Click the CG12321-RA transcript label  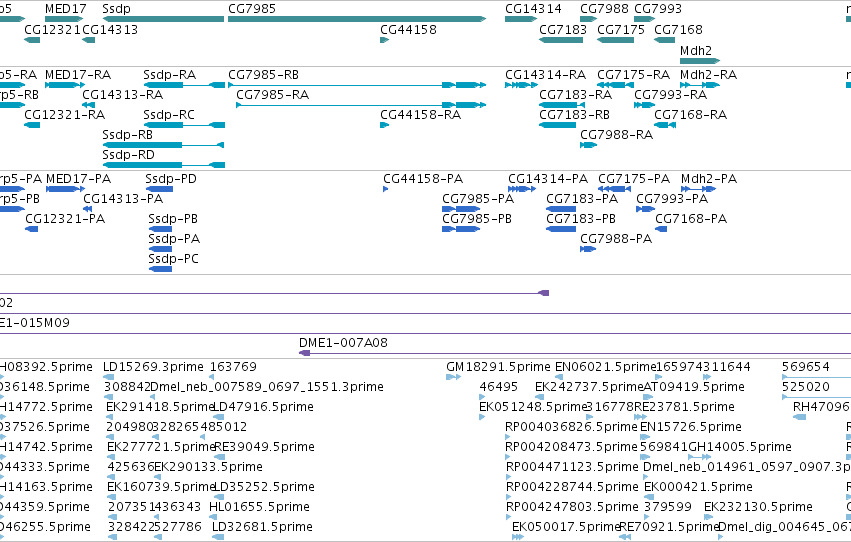click(x=65, y=115)
